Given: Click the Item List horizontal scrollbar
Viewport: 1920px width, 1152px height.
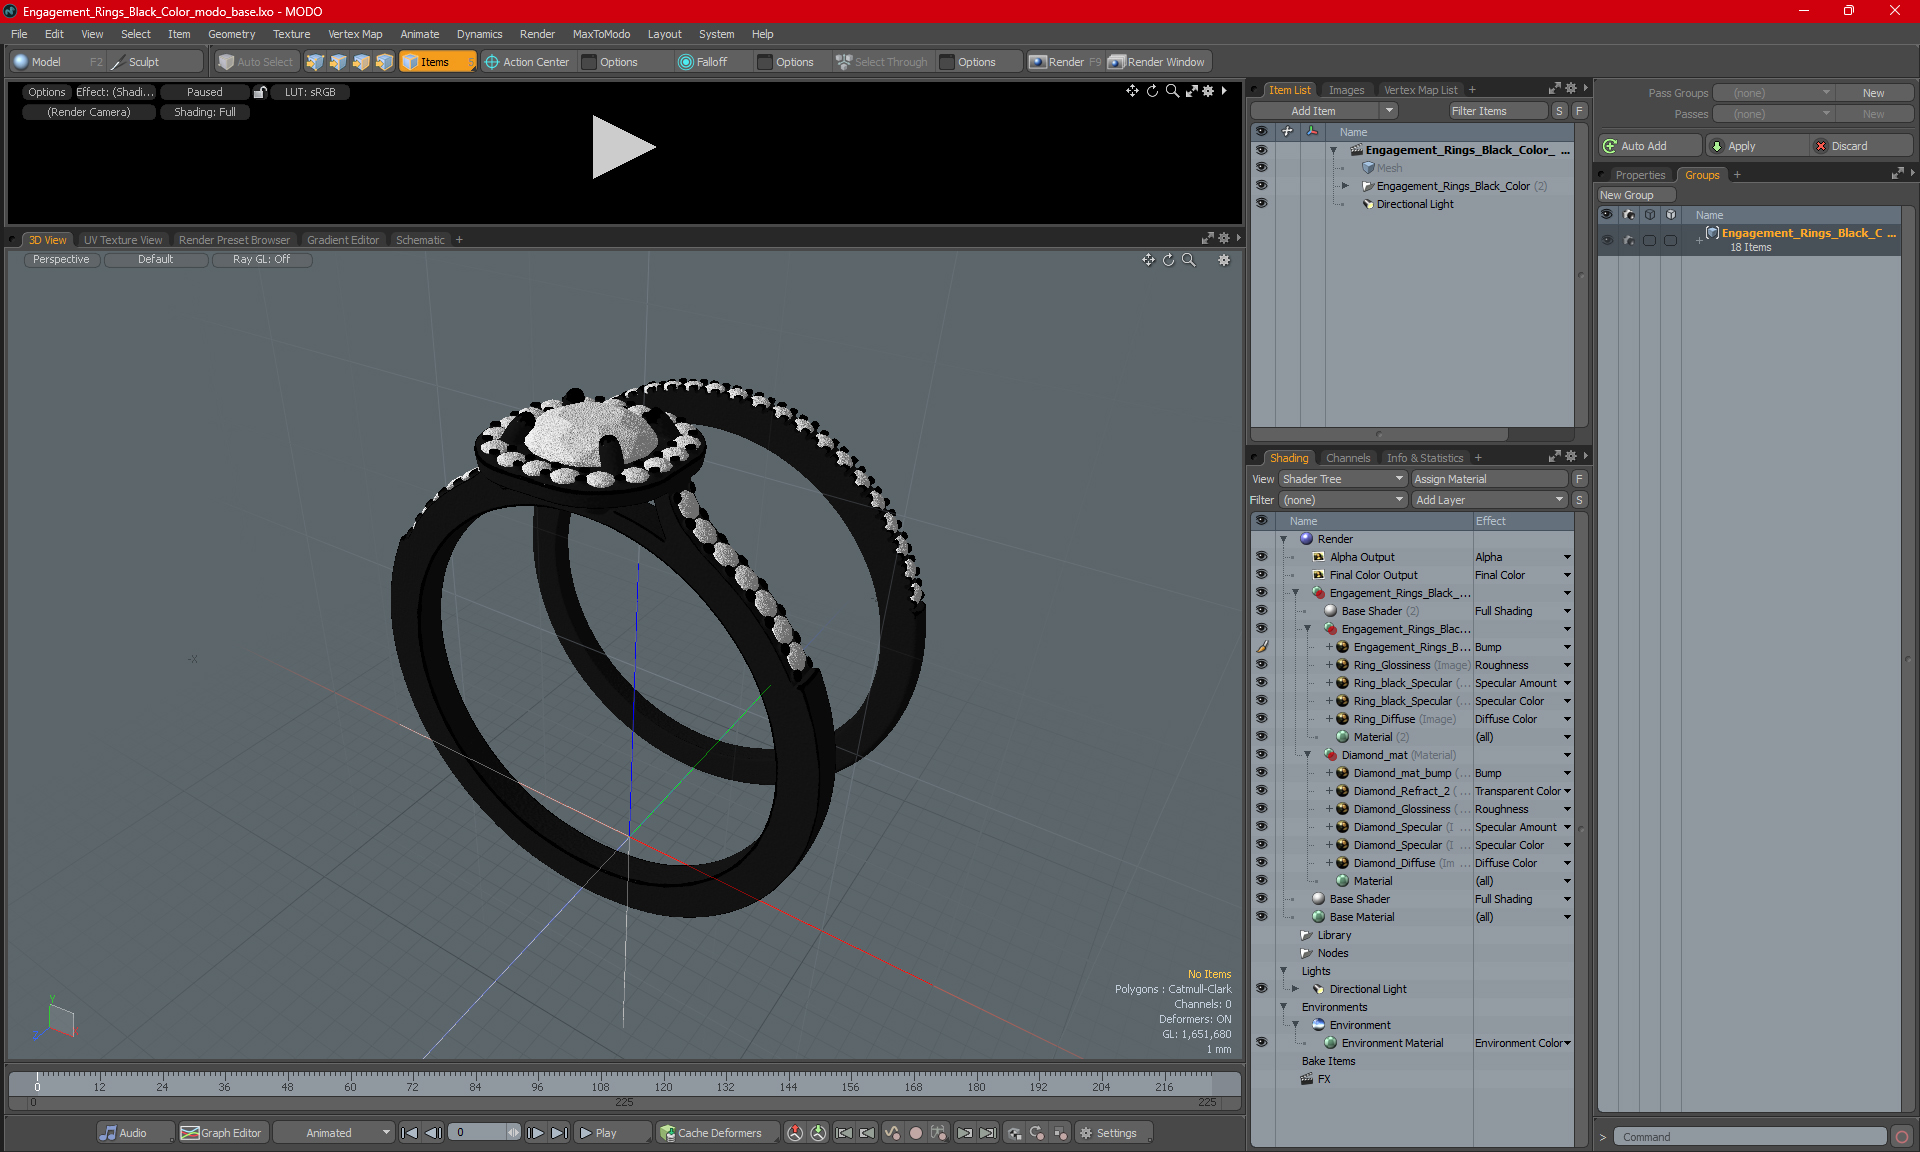Looking at the screenshot, I should click(1380, 434).
